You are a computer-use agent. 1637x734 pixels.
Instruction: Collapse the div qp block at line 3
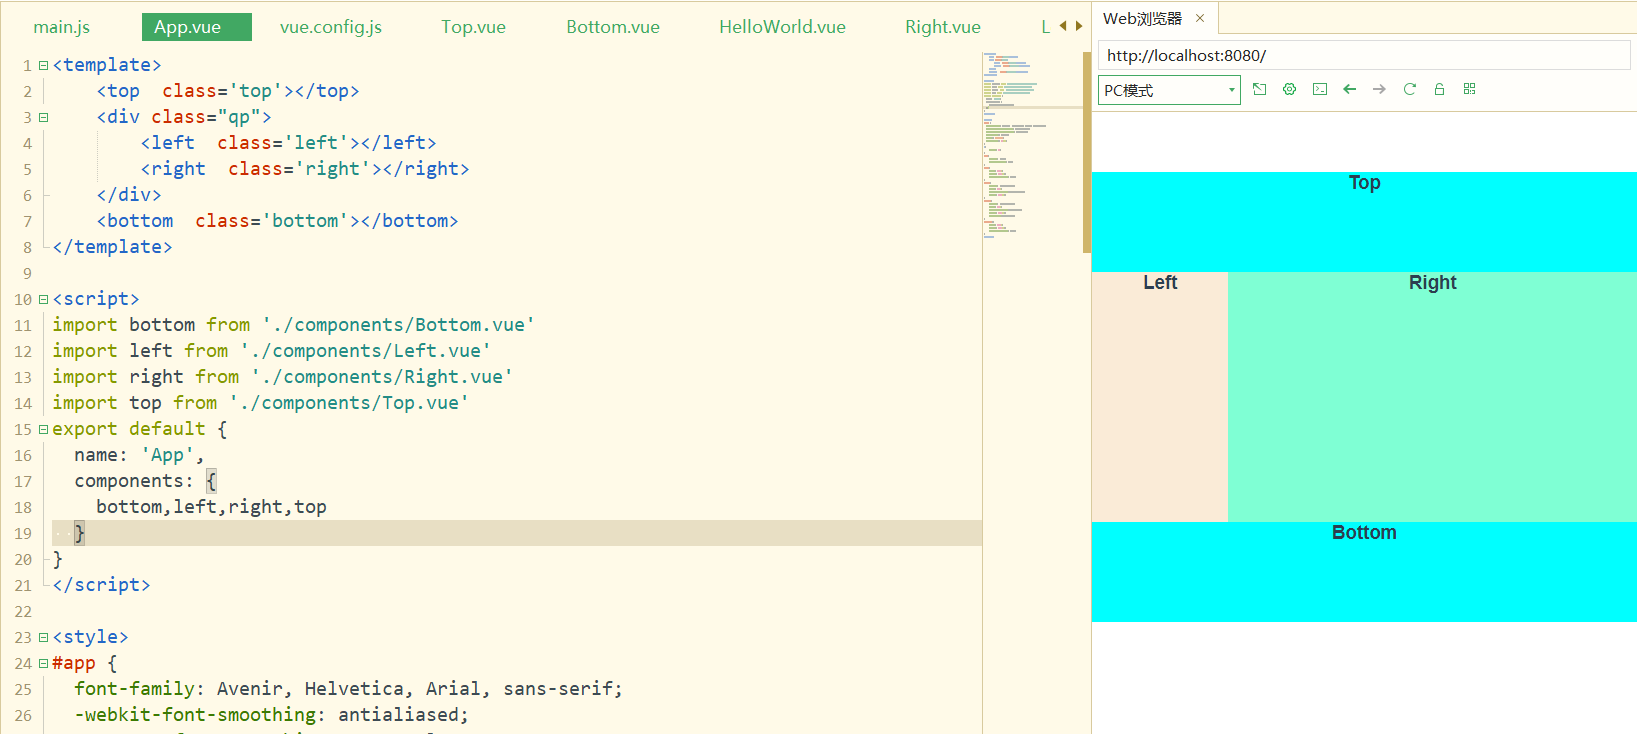pyautogui.click(x=43, y=117)
